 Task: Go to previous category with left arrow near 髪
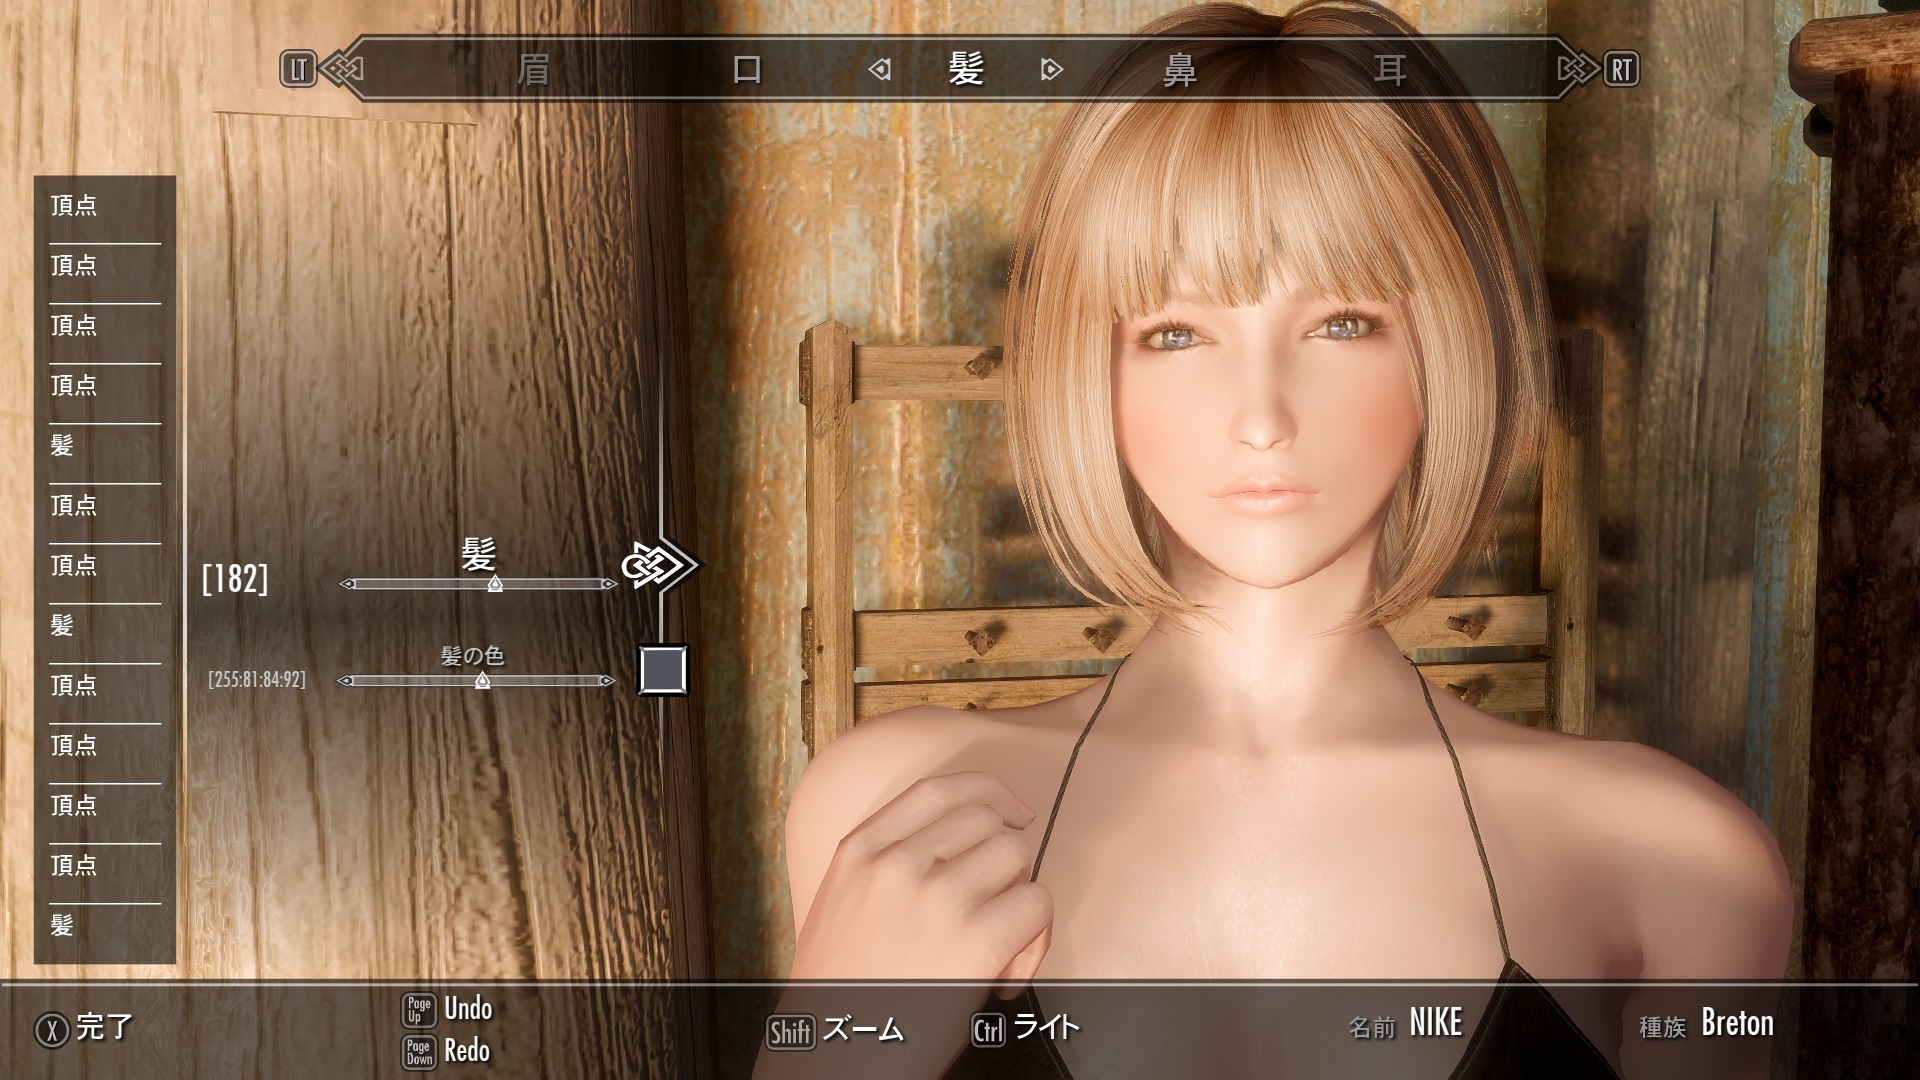click(880, 70)
